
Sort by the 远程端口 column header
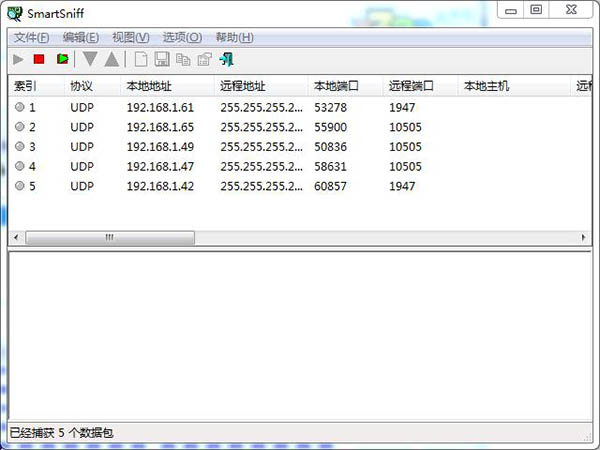pyautogui.click(x=410, y=86)
